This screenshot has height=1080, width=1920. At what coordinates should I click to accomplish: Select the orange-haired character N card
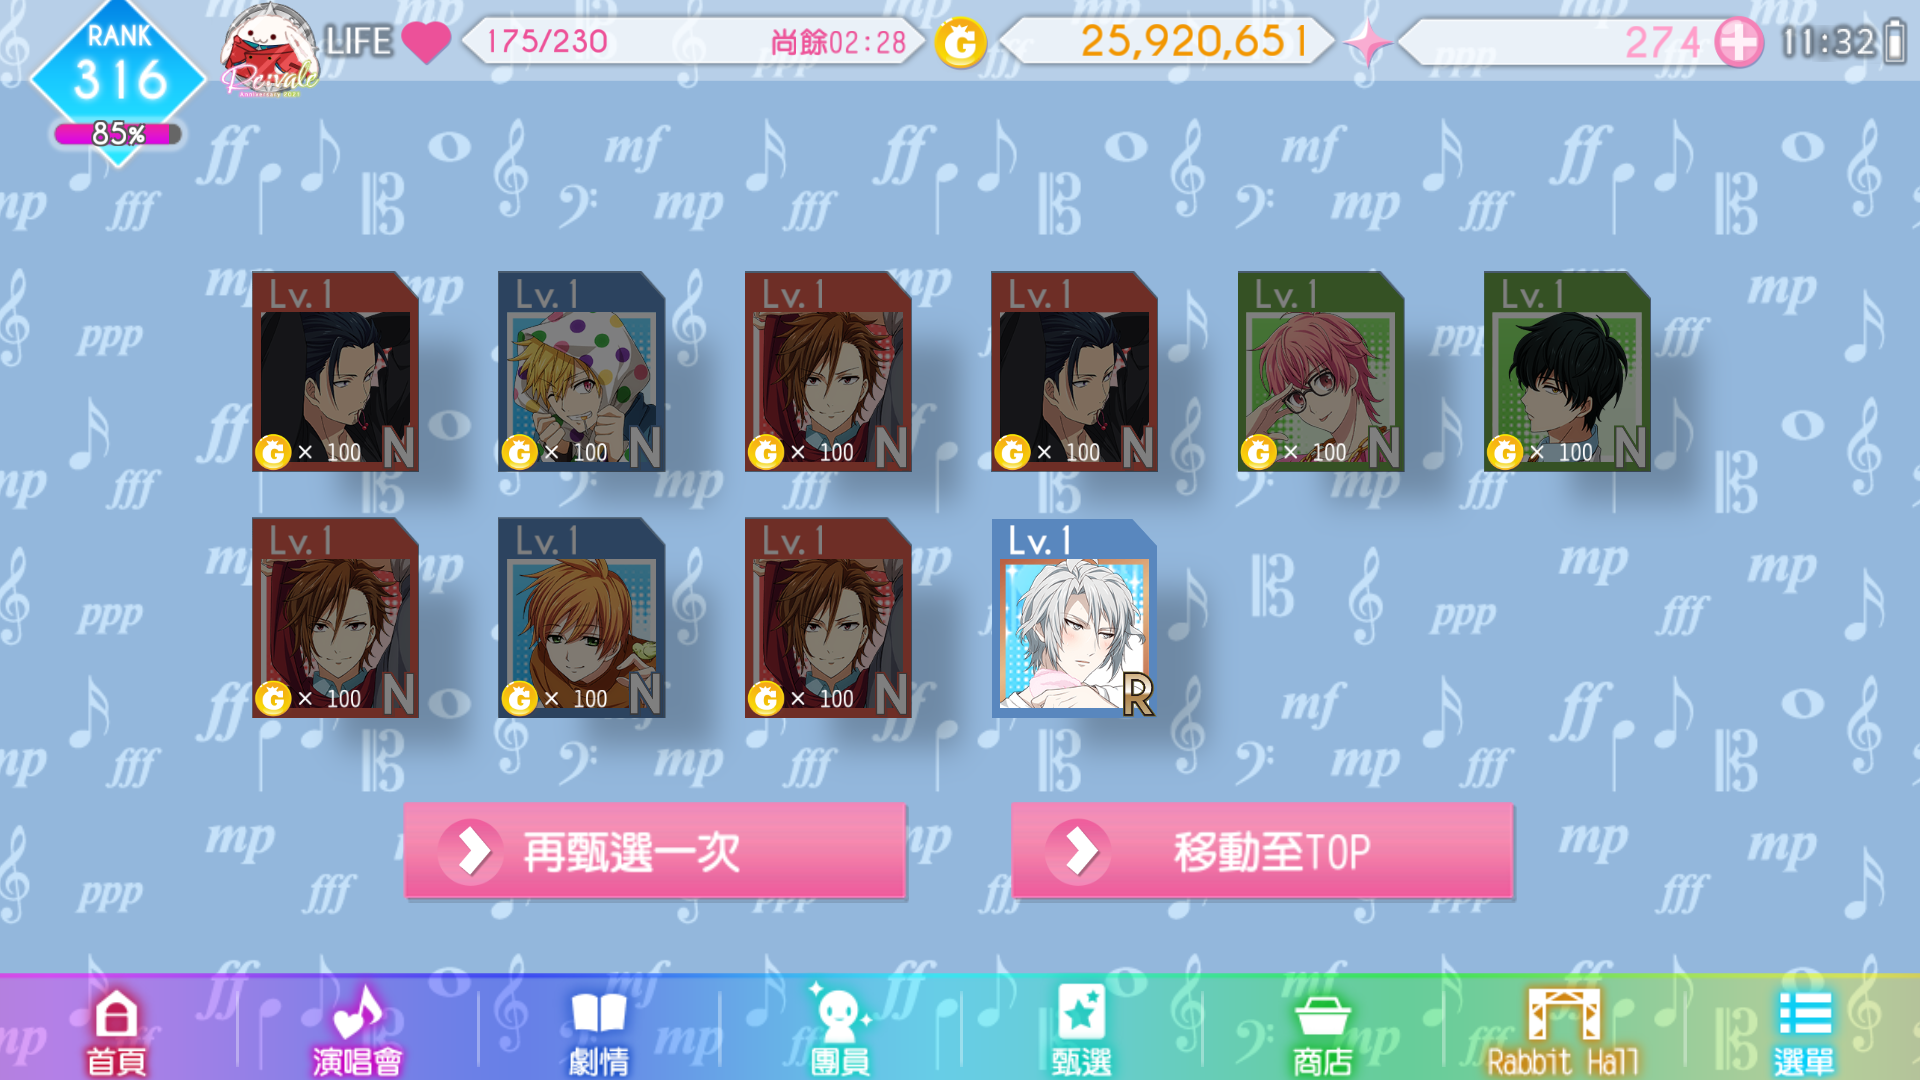pyautogui.click(x=581, y=618)
